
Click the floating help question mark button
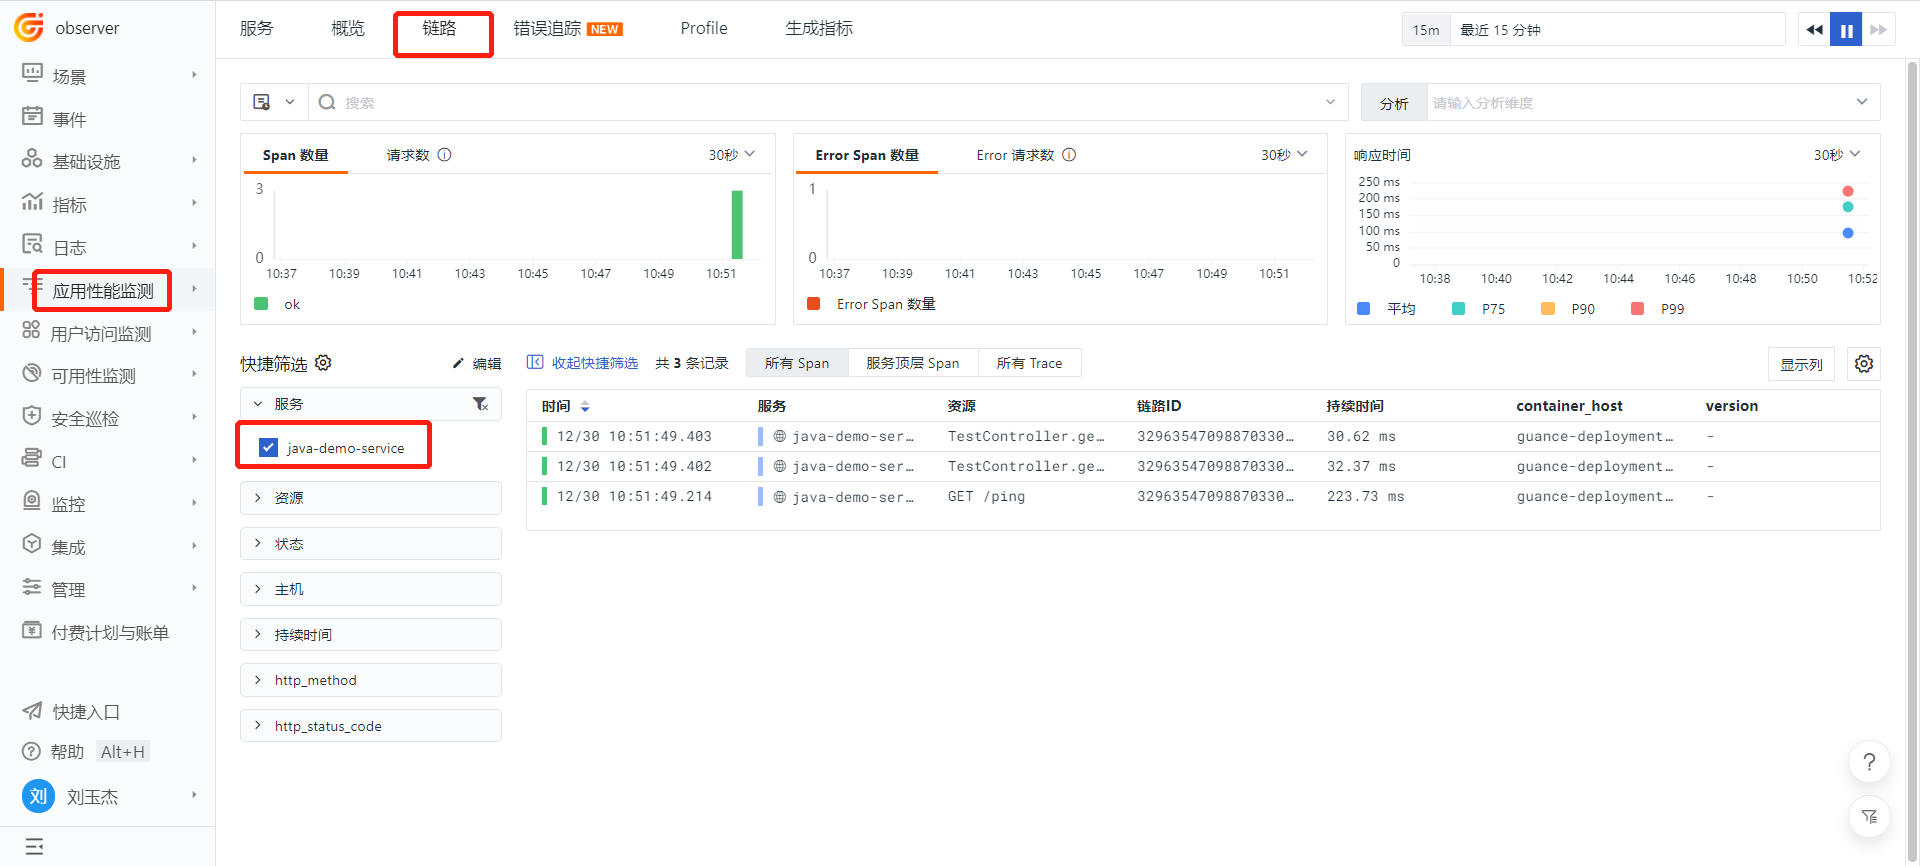coord(1869,762)
